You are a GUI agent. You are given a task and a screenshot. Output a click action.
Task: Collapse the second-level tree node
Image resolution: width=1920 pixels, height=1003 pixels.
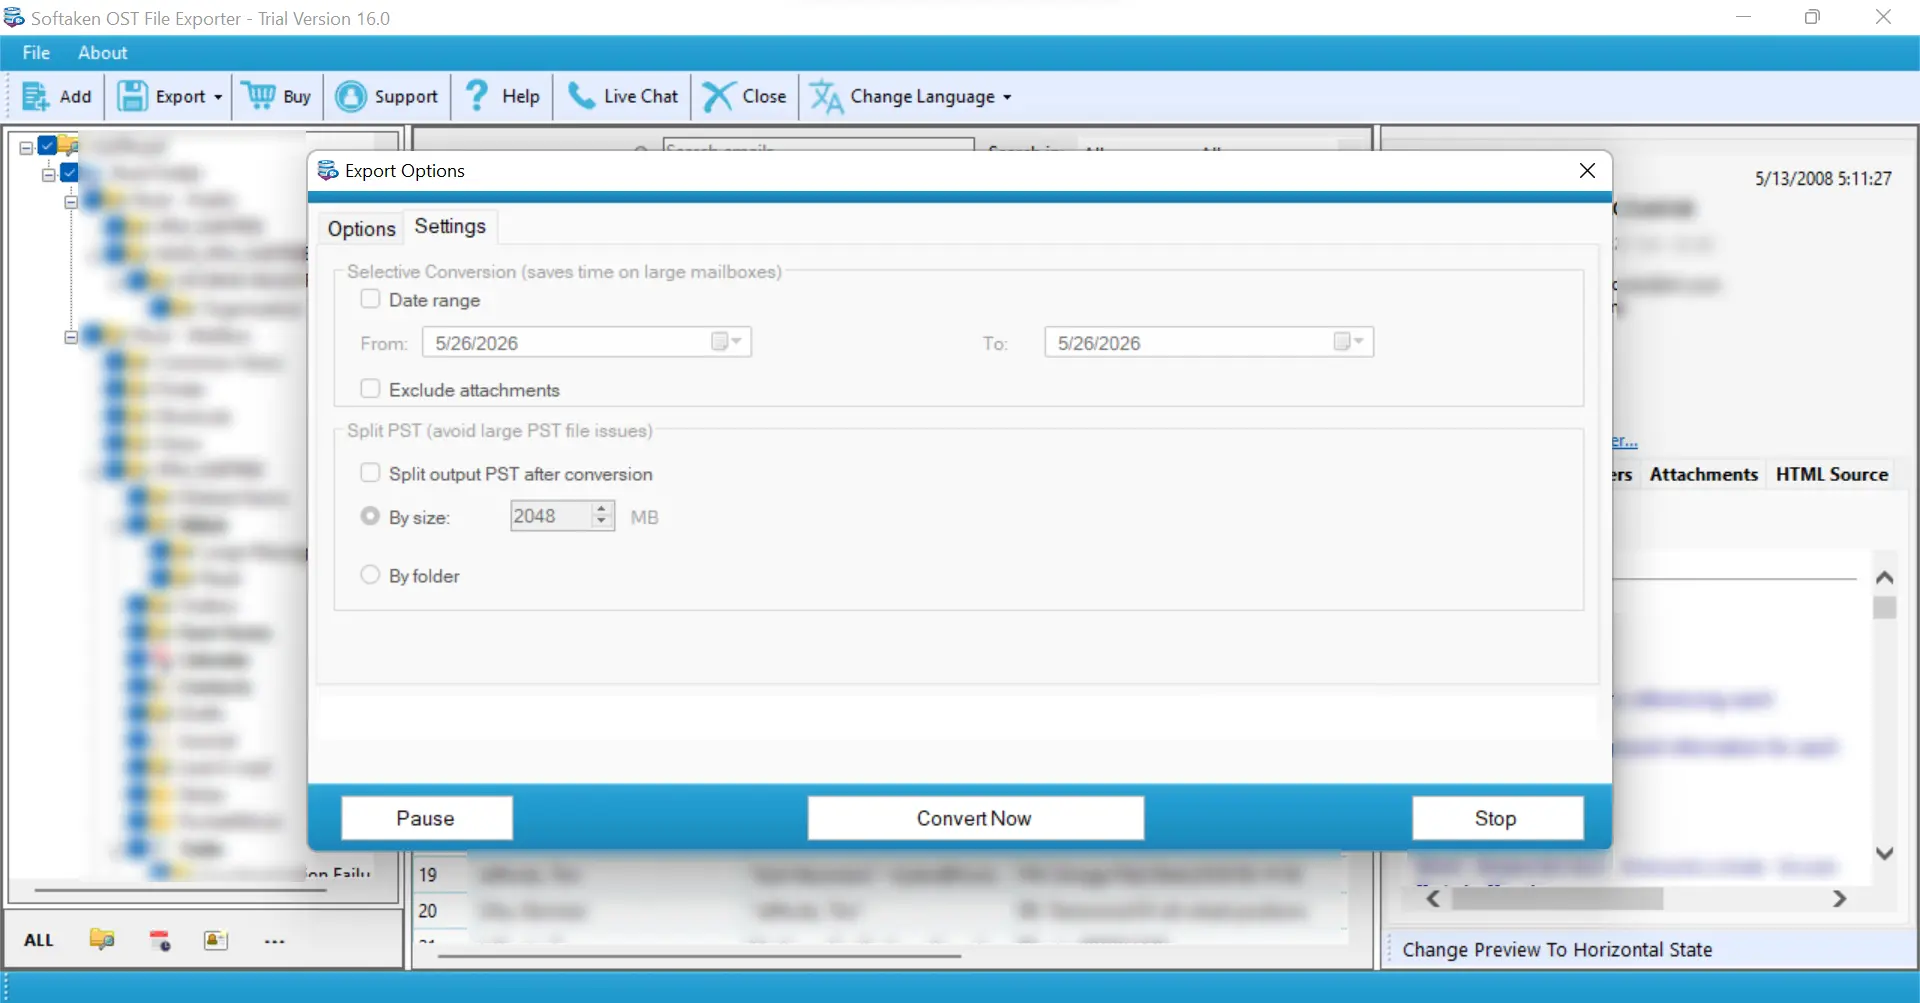(x=48, y=174)
